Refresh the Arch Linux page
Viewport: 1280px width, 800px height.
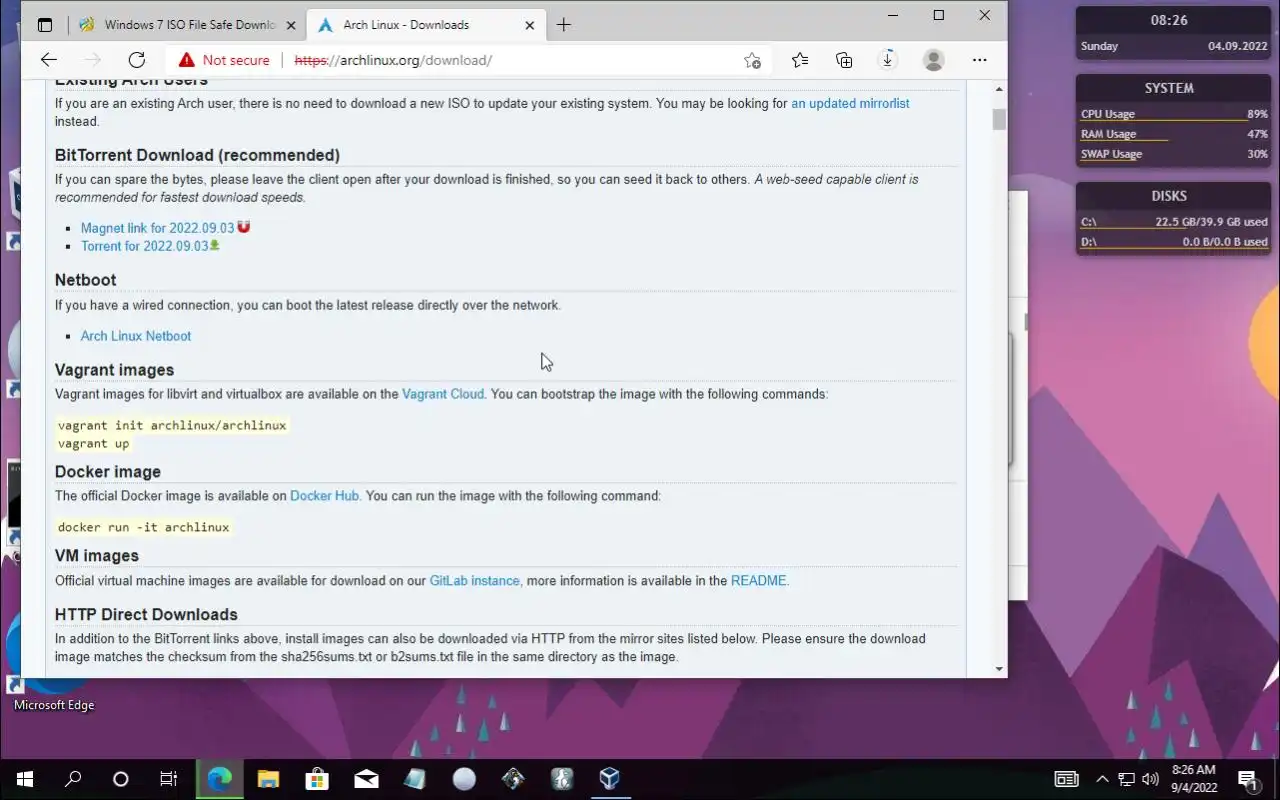(137, 60)
